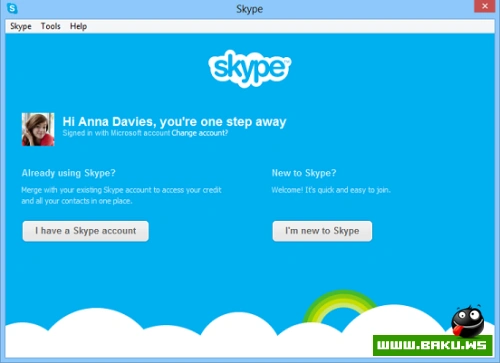Click the Skype icon in title bar
This screenshot has height=363, width=500.
coord(12,8)
